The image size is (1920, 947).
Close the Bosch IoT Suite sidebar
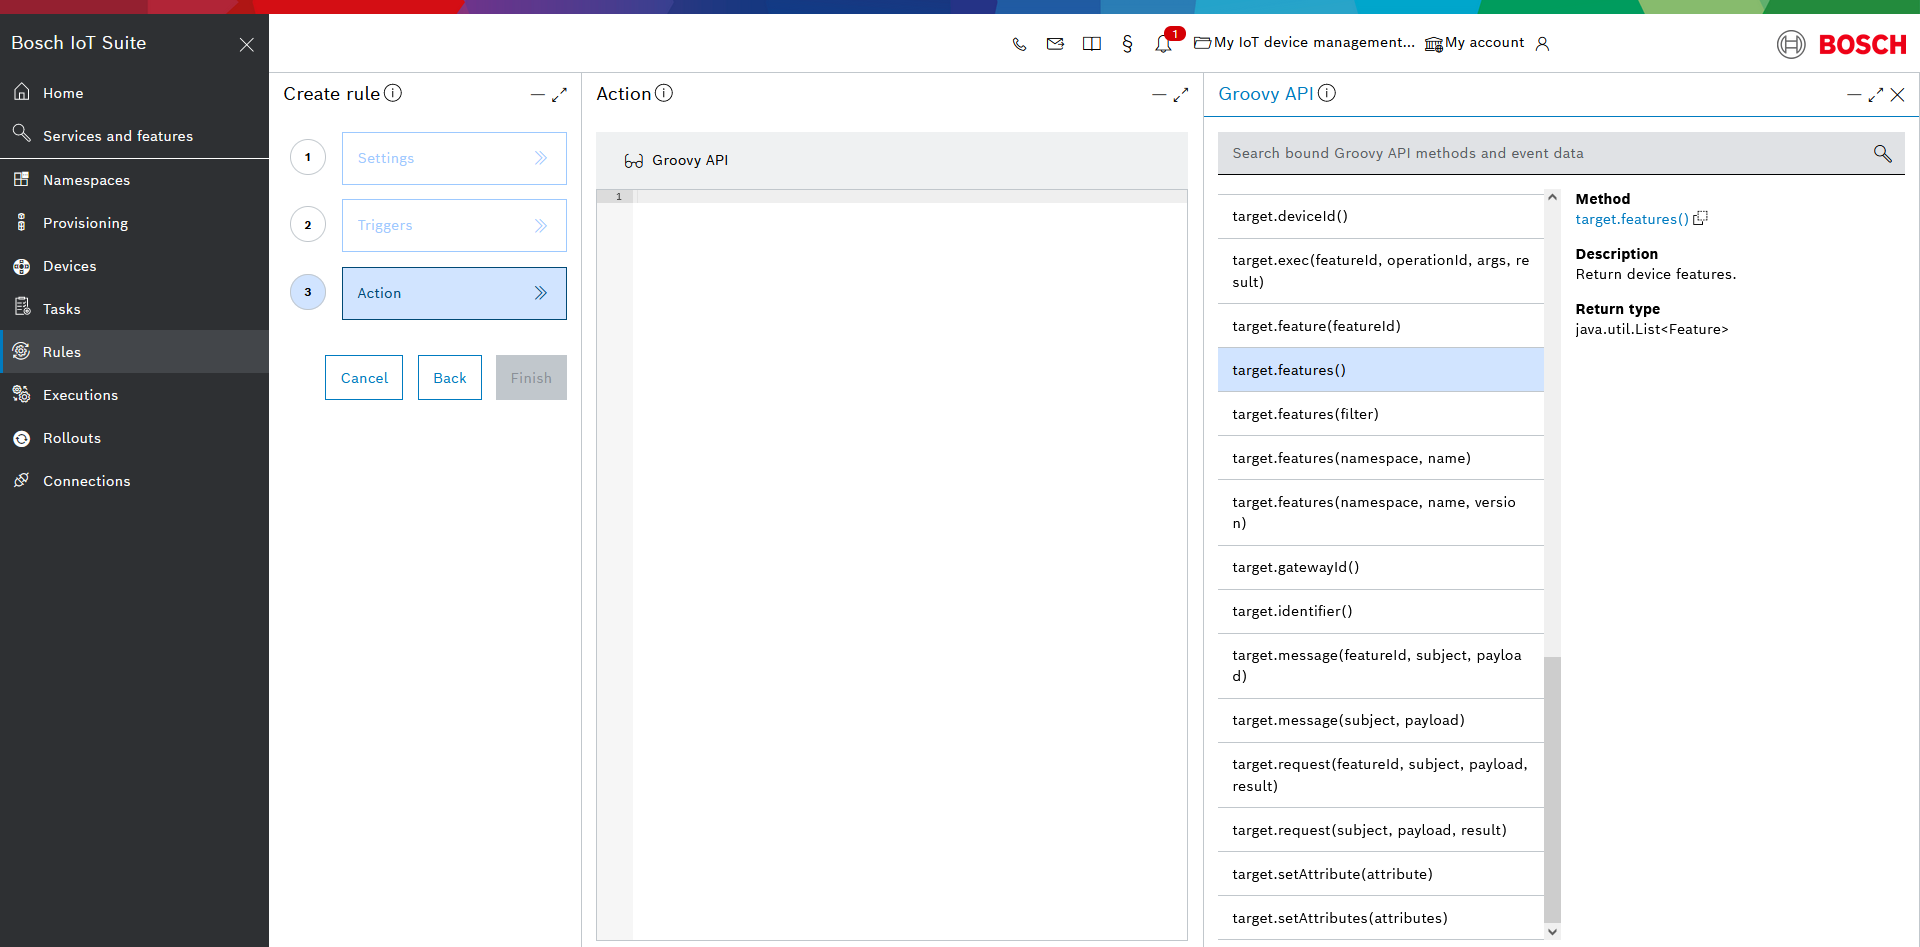(247, 45)
